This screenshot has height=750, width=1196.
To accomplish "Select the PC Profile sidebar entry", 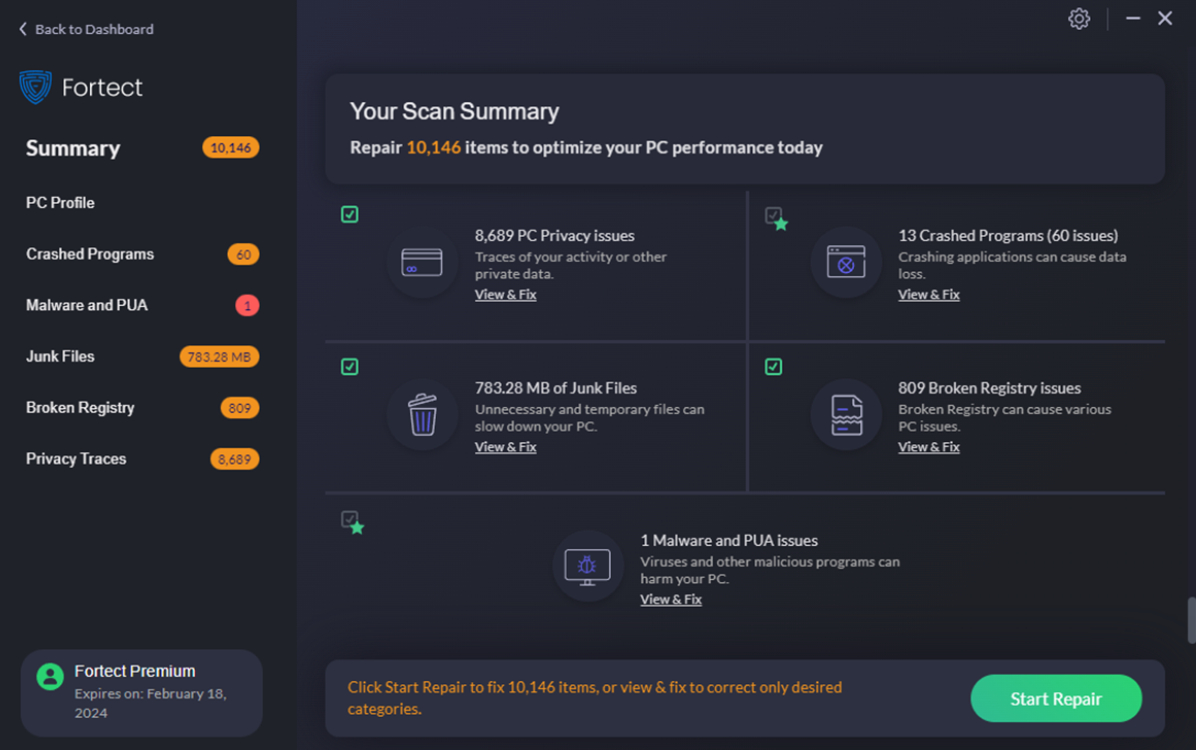I will (58, 202).
